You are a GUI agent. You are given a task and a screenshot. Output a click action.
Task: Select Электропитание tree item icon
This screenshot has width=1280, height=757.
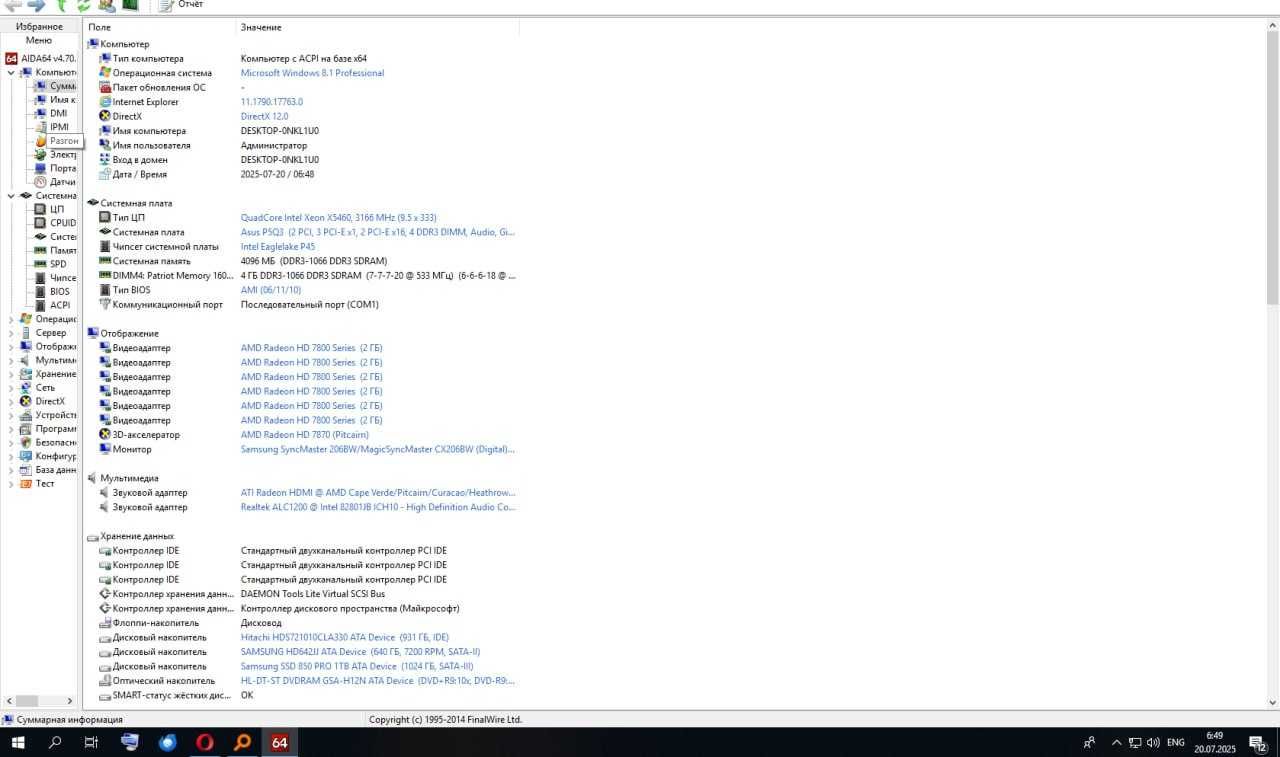click(40, 154)
